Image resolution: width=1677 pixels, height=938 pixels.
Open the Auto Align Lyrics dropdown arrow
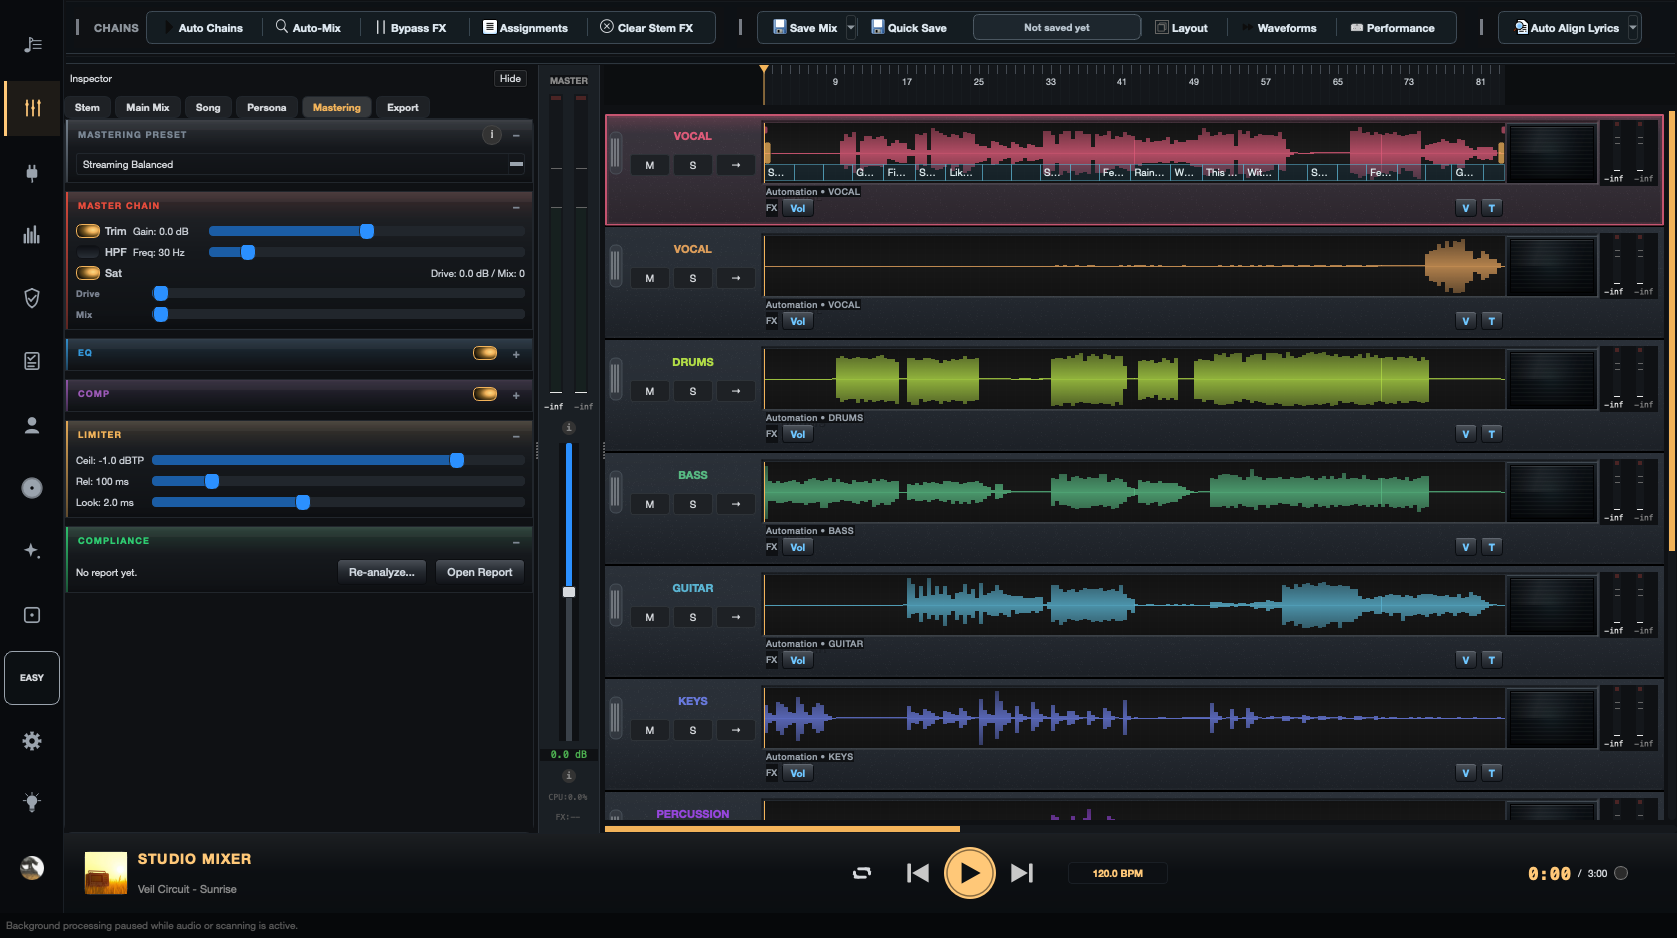[1633, 27]
